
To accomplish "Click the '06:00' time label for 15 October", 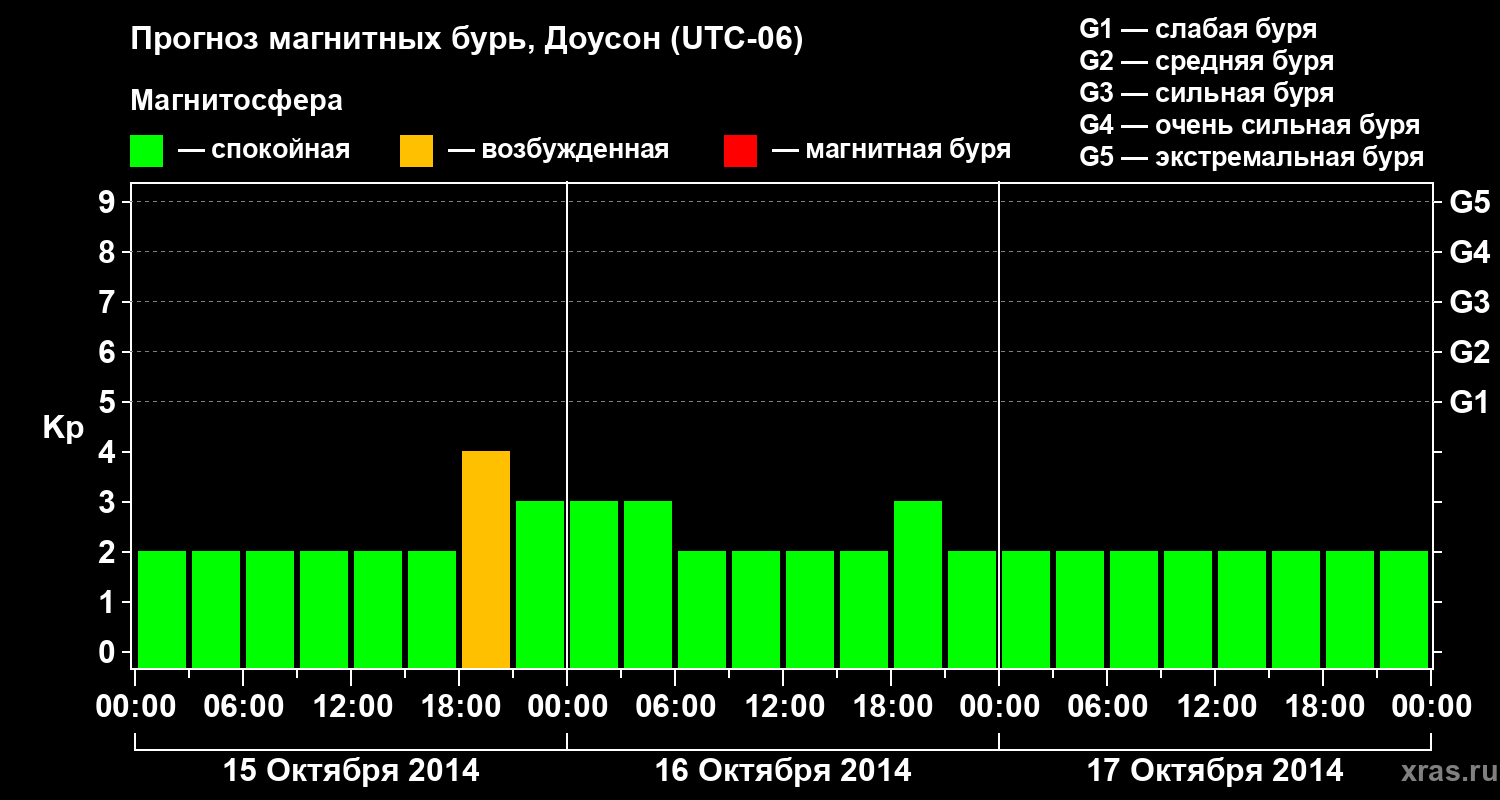I will tap(243, 707).
